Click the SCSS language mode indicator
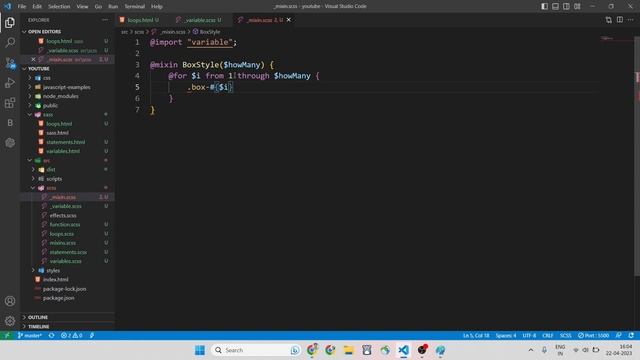 click(x=565, y=335)
